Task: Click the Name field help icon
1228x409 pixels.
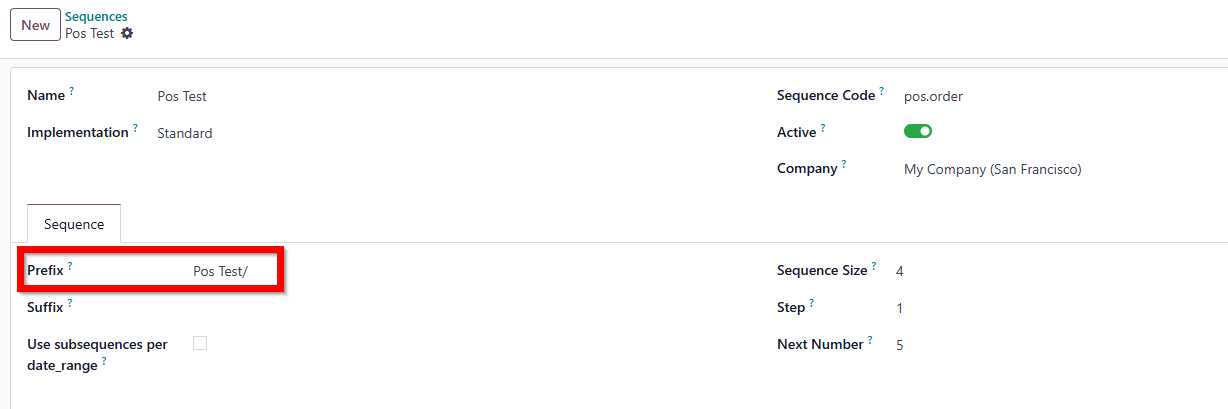Action: (x=71, y=91)
